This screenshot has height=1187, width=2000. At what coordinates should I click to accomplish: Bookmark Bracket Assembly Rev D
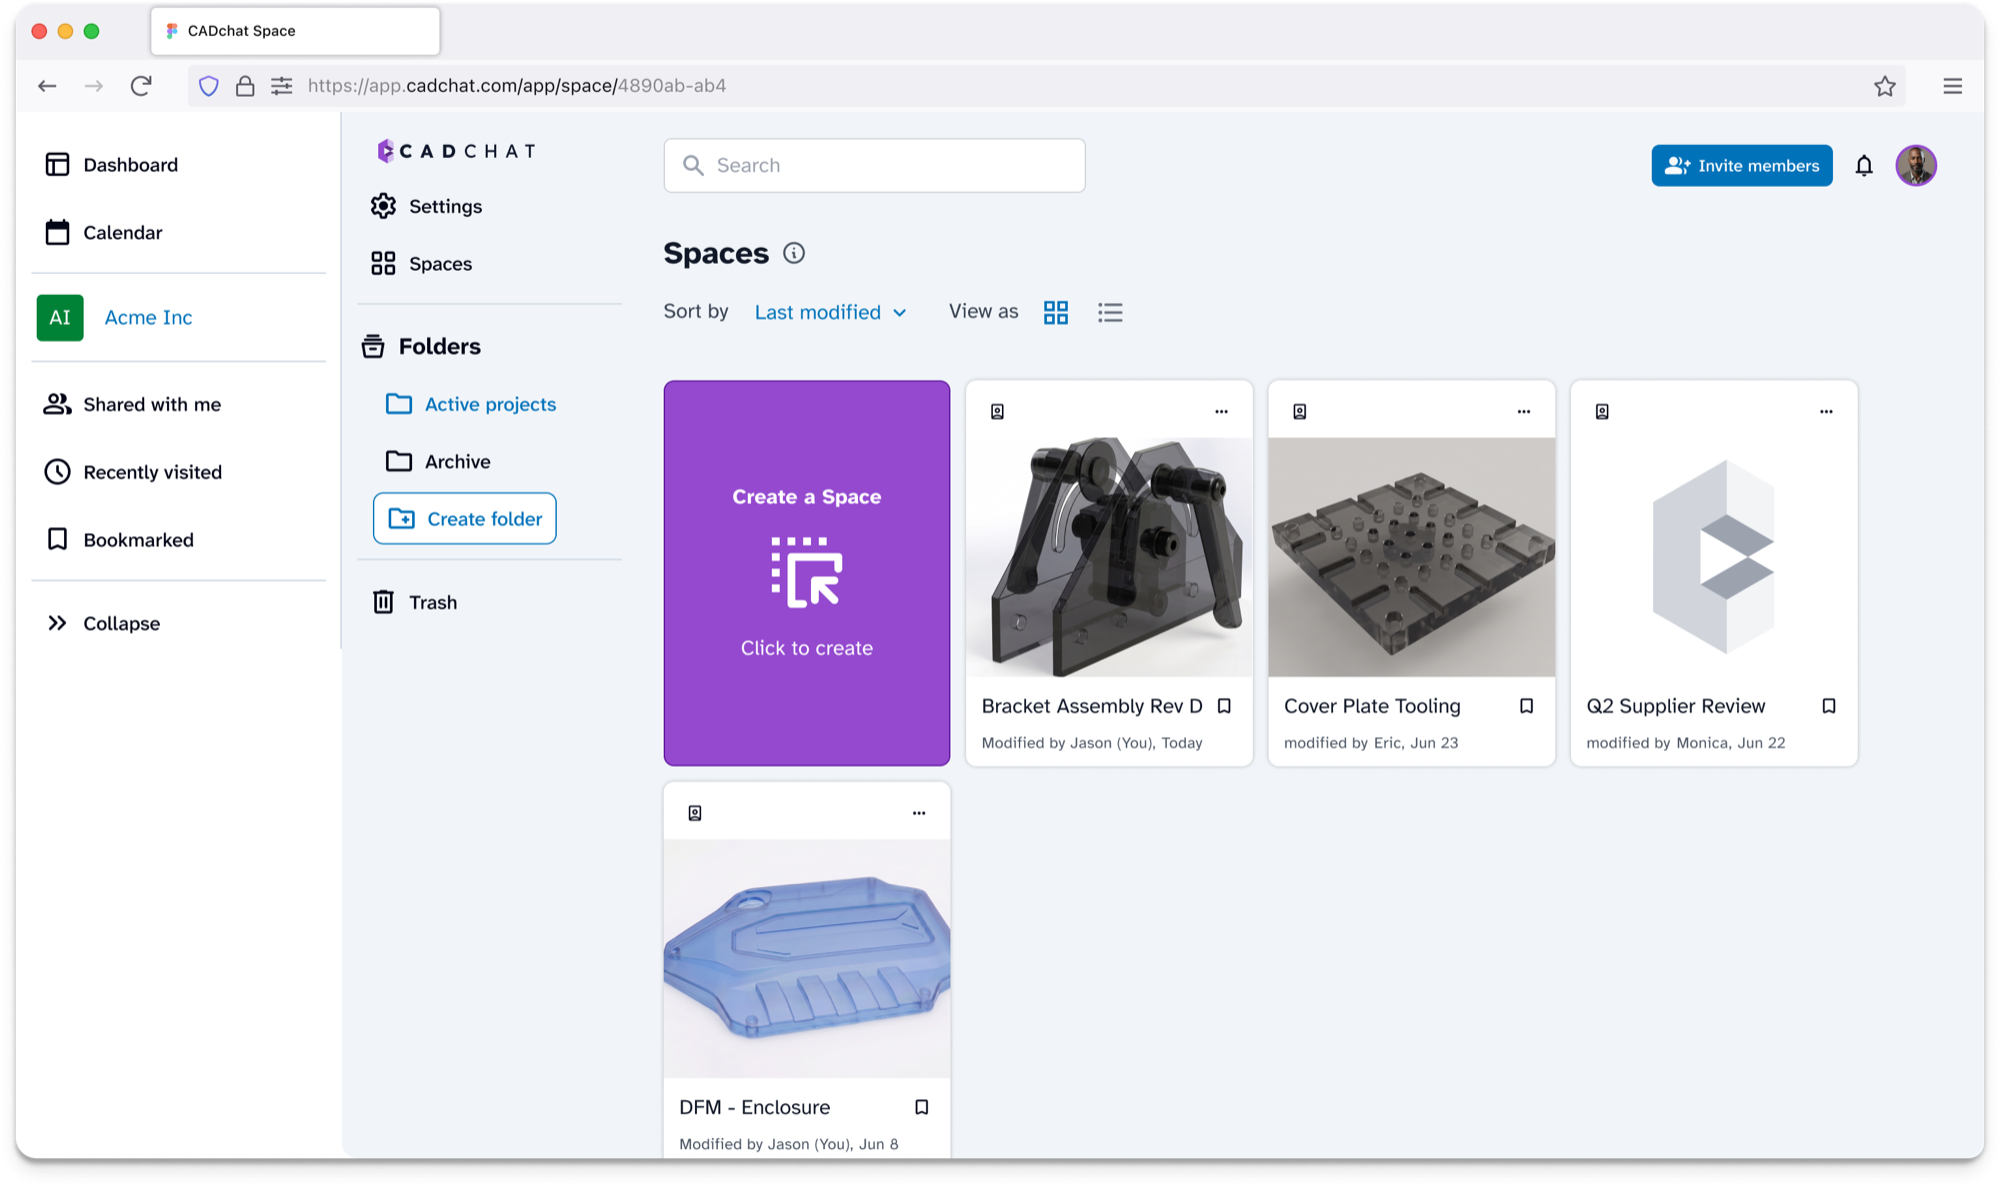pyautogui.click(x=1224, y=706)
